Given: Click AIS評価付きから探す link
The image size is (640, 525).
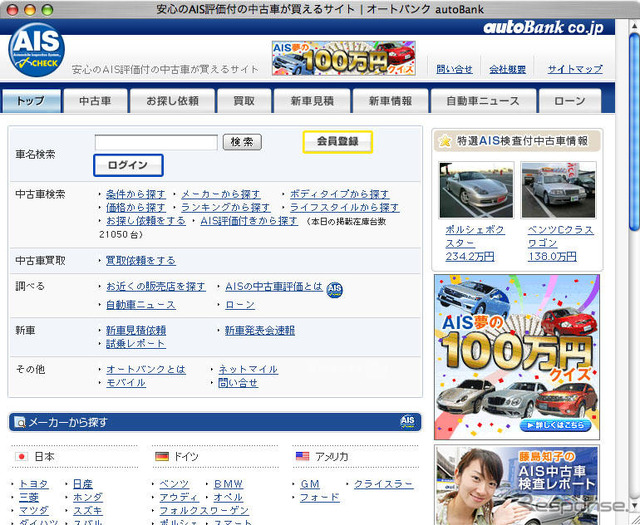Looking at the screenshot, I should coord(249,221).
